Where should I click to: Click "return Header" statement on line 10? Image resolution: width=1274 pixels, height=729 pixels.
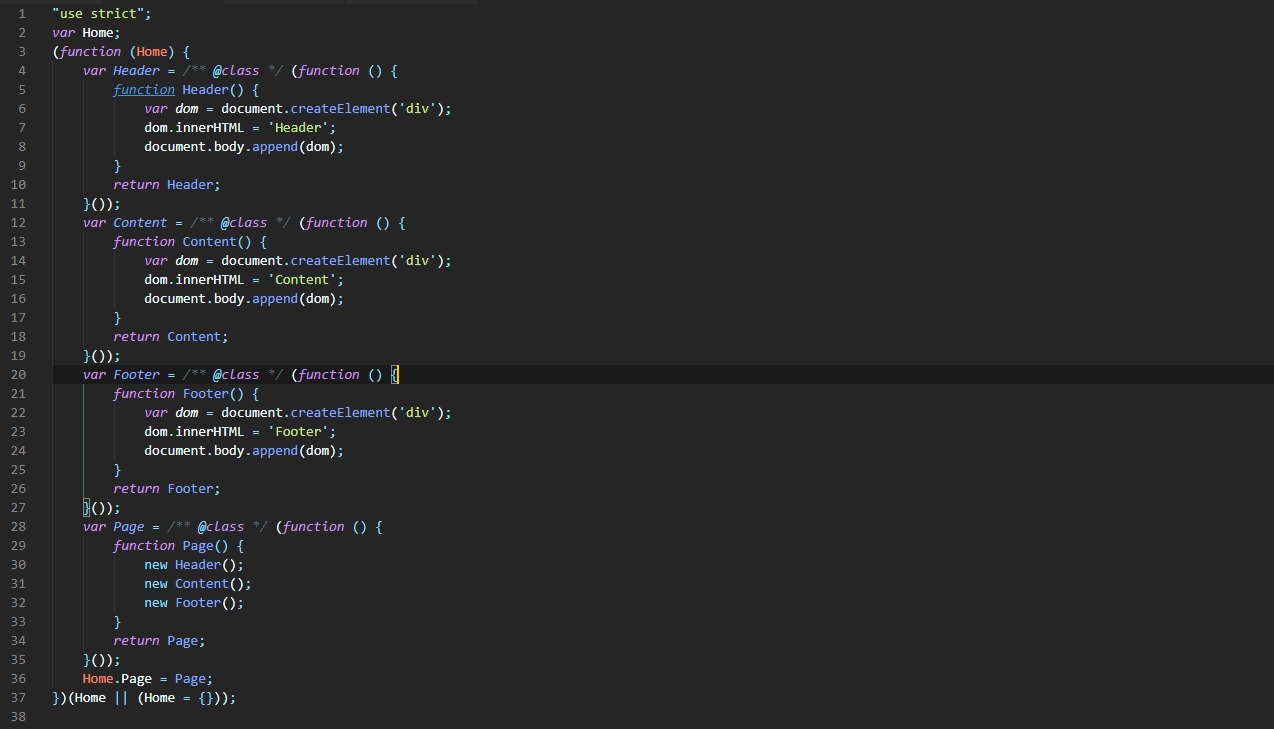pos(166,184)
